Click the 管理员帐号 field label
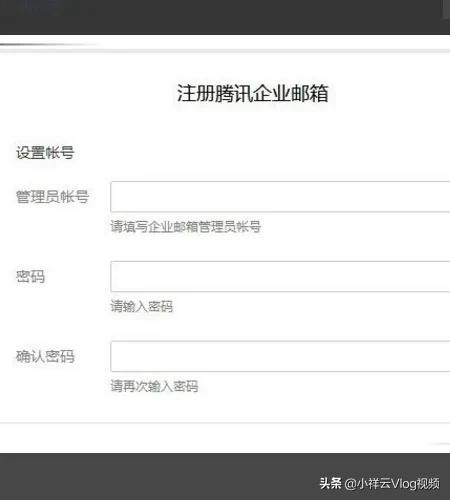This screenshot has width=450, height=500. (52, 197)
